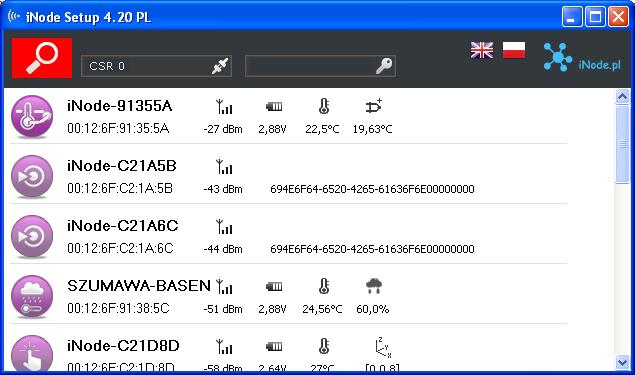
Task: Click the 60,0% humidity reading
Action: pyautogui.click(x=373, y=309)
